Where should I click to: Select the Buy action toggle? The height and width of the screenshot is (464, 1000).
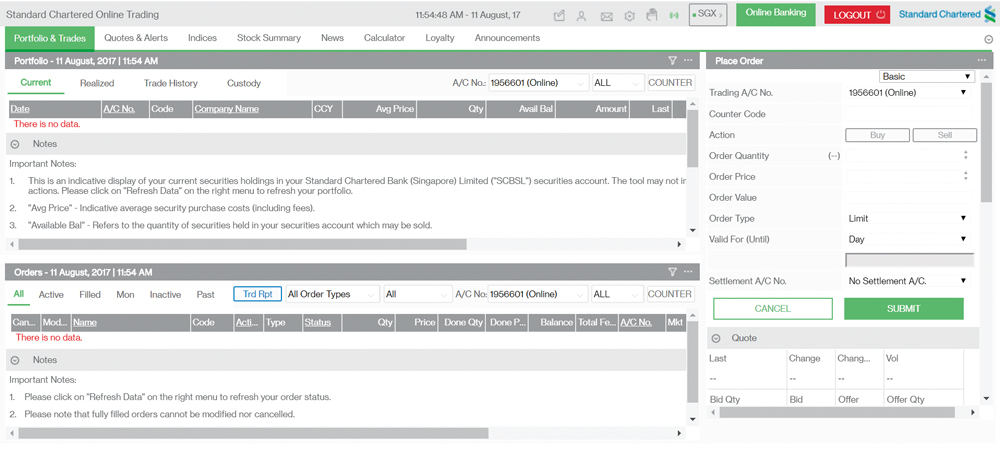click(877, 135)
